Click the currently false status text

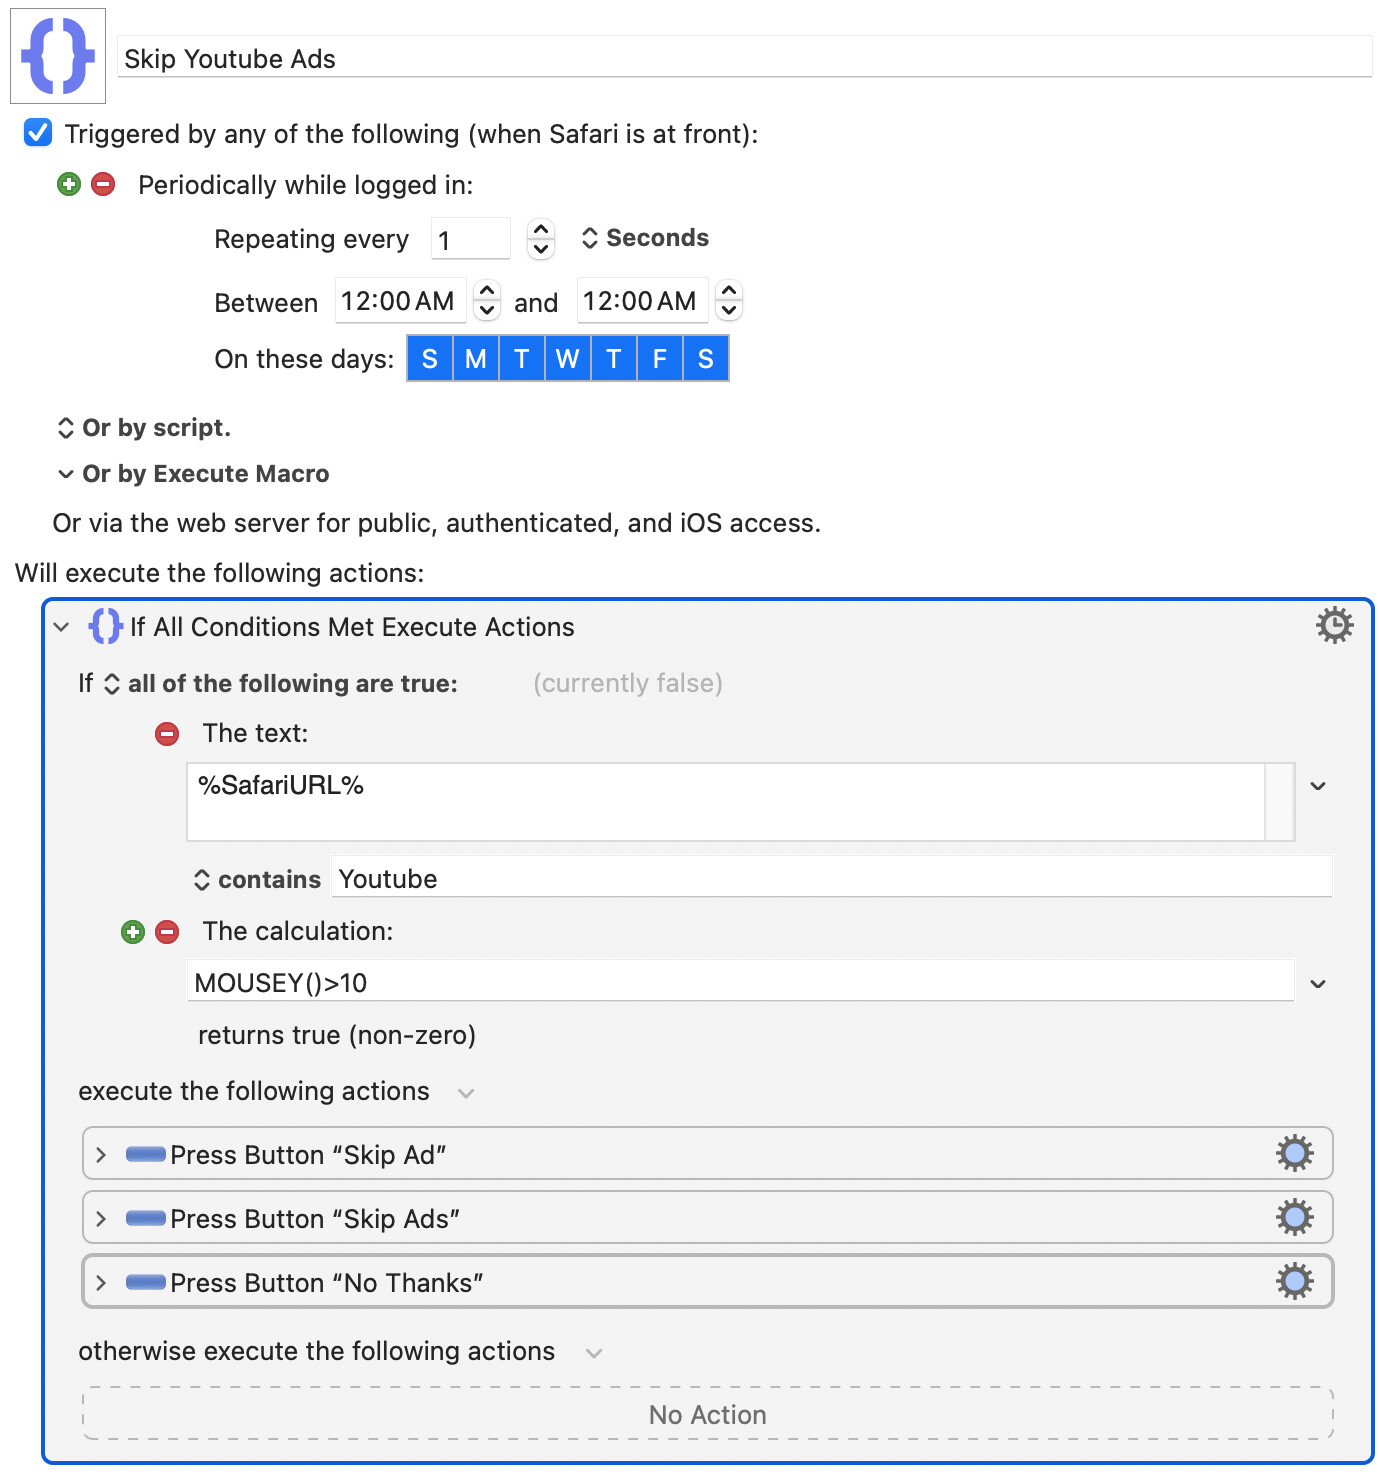pos(628,683)
